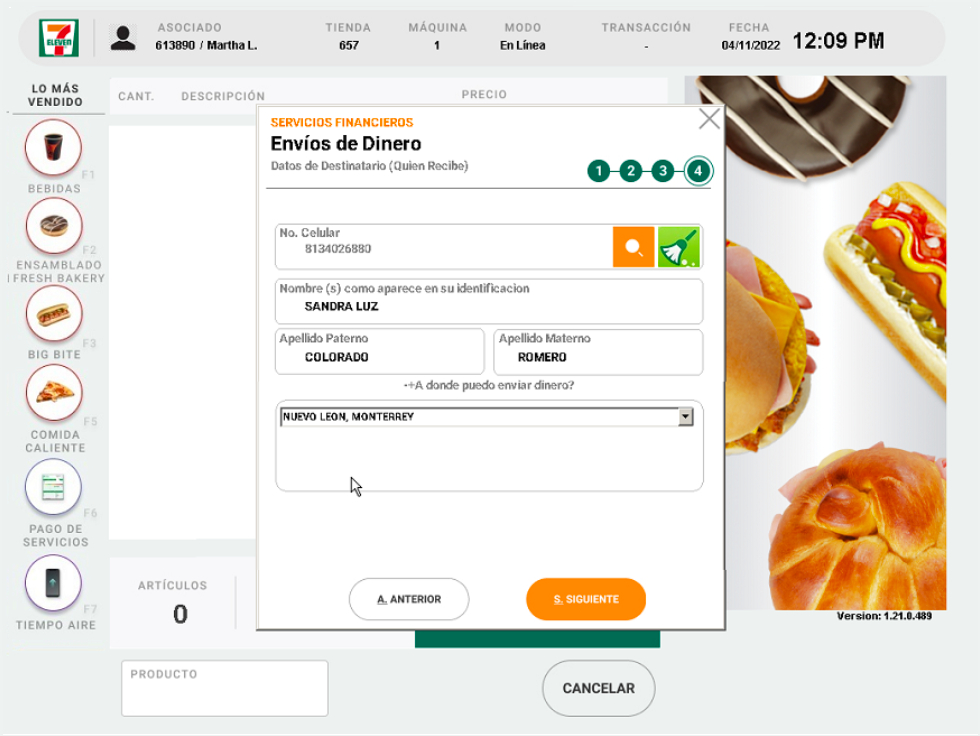
Task: Click the green broom clear icon
Action: [678, 247]
